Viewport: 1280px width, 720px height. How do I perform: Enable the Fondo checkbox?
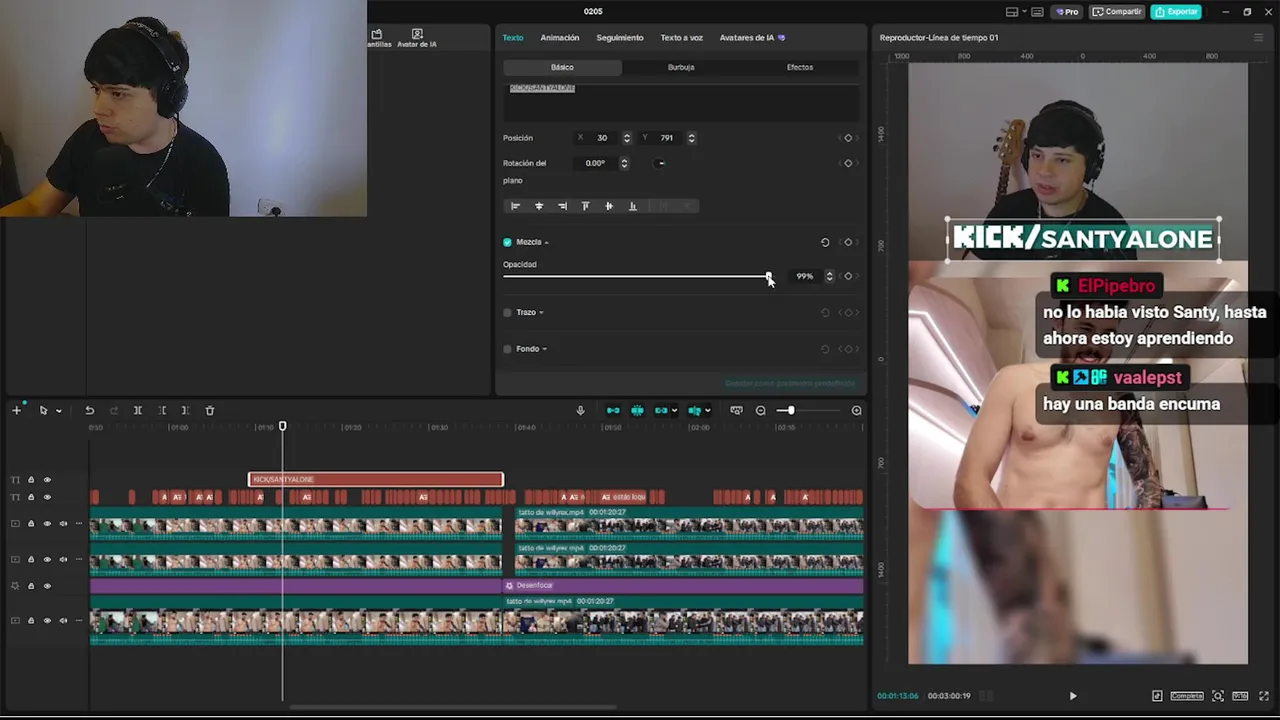[507, 349]
